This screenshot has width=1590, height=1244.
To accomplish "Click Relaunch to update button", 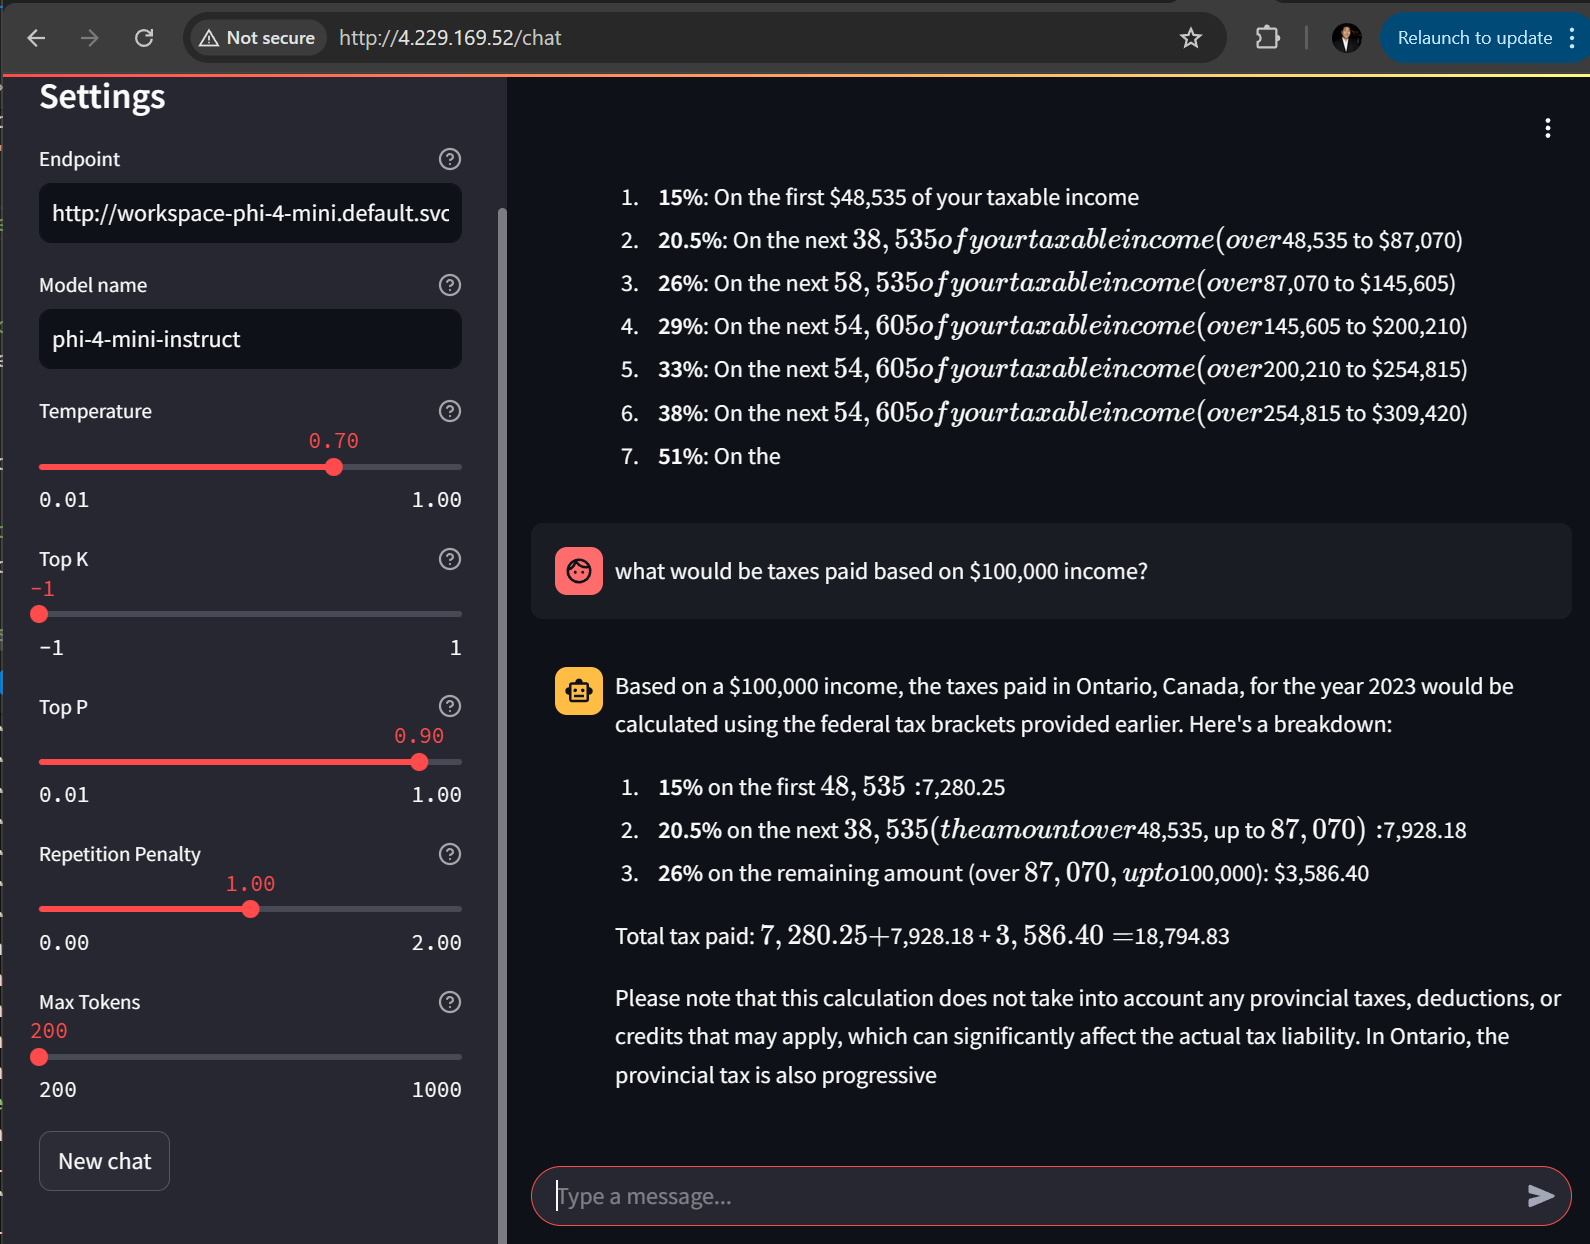I will (1474, 38).
